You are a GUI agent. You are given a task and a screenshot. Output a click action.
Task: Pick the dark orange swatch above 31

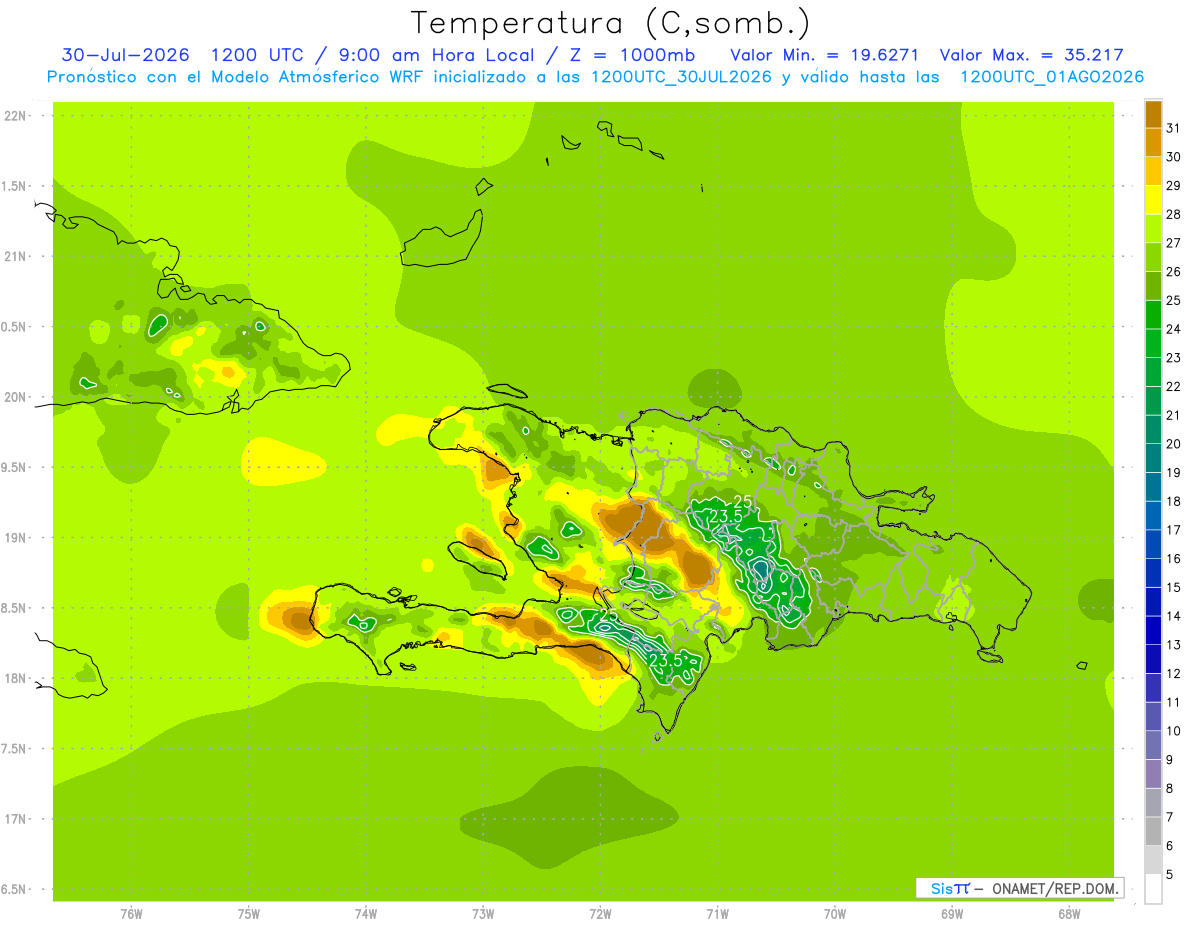coord(1153,114)
